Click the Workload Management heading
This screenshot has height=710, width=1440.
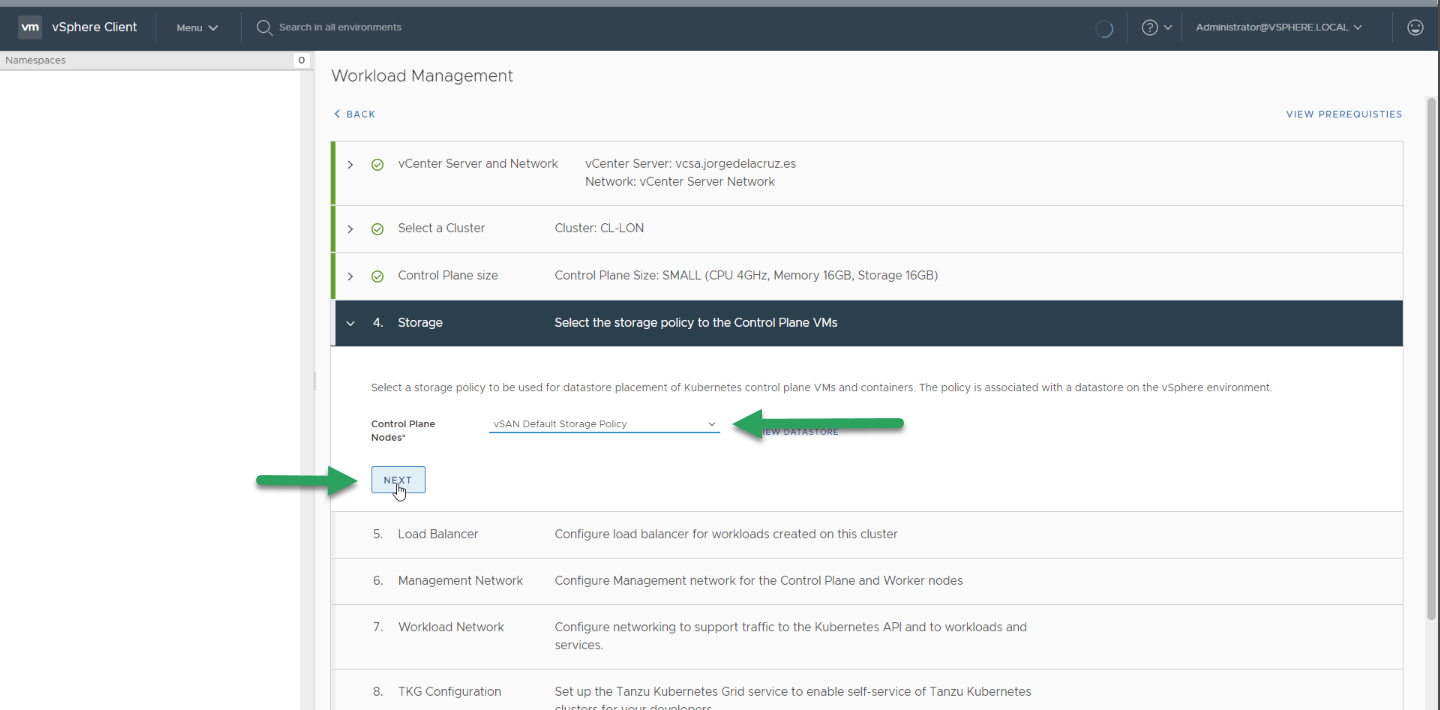pyautogui.click(x=422, y=76)
